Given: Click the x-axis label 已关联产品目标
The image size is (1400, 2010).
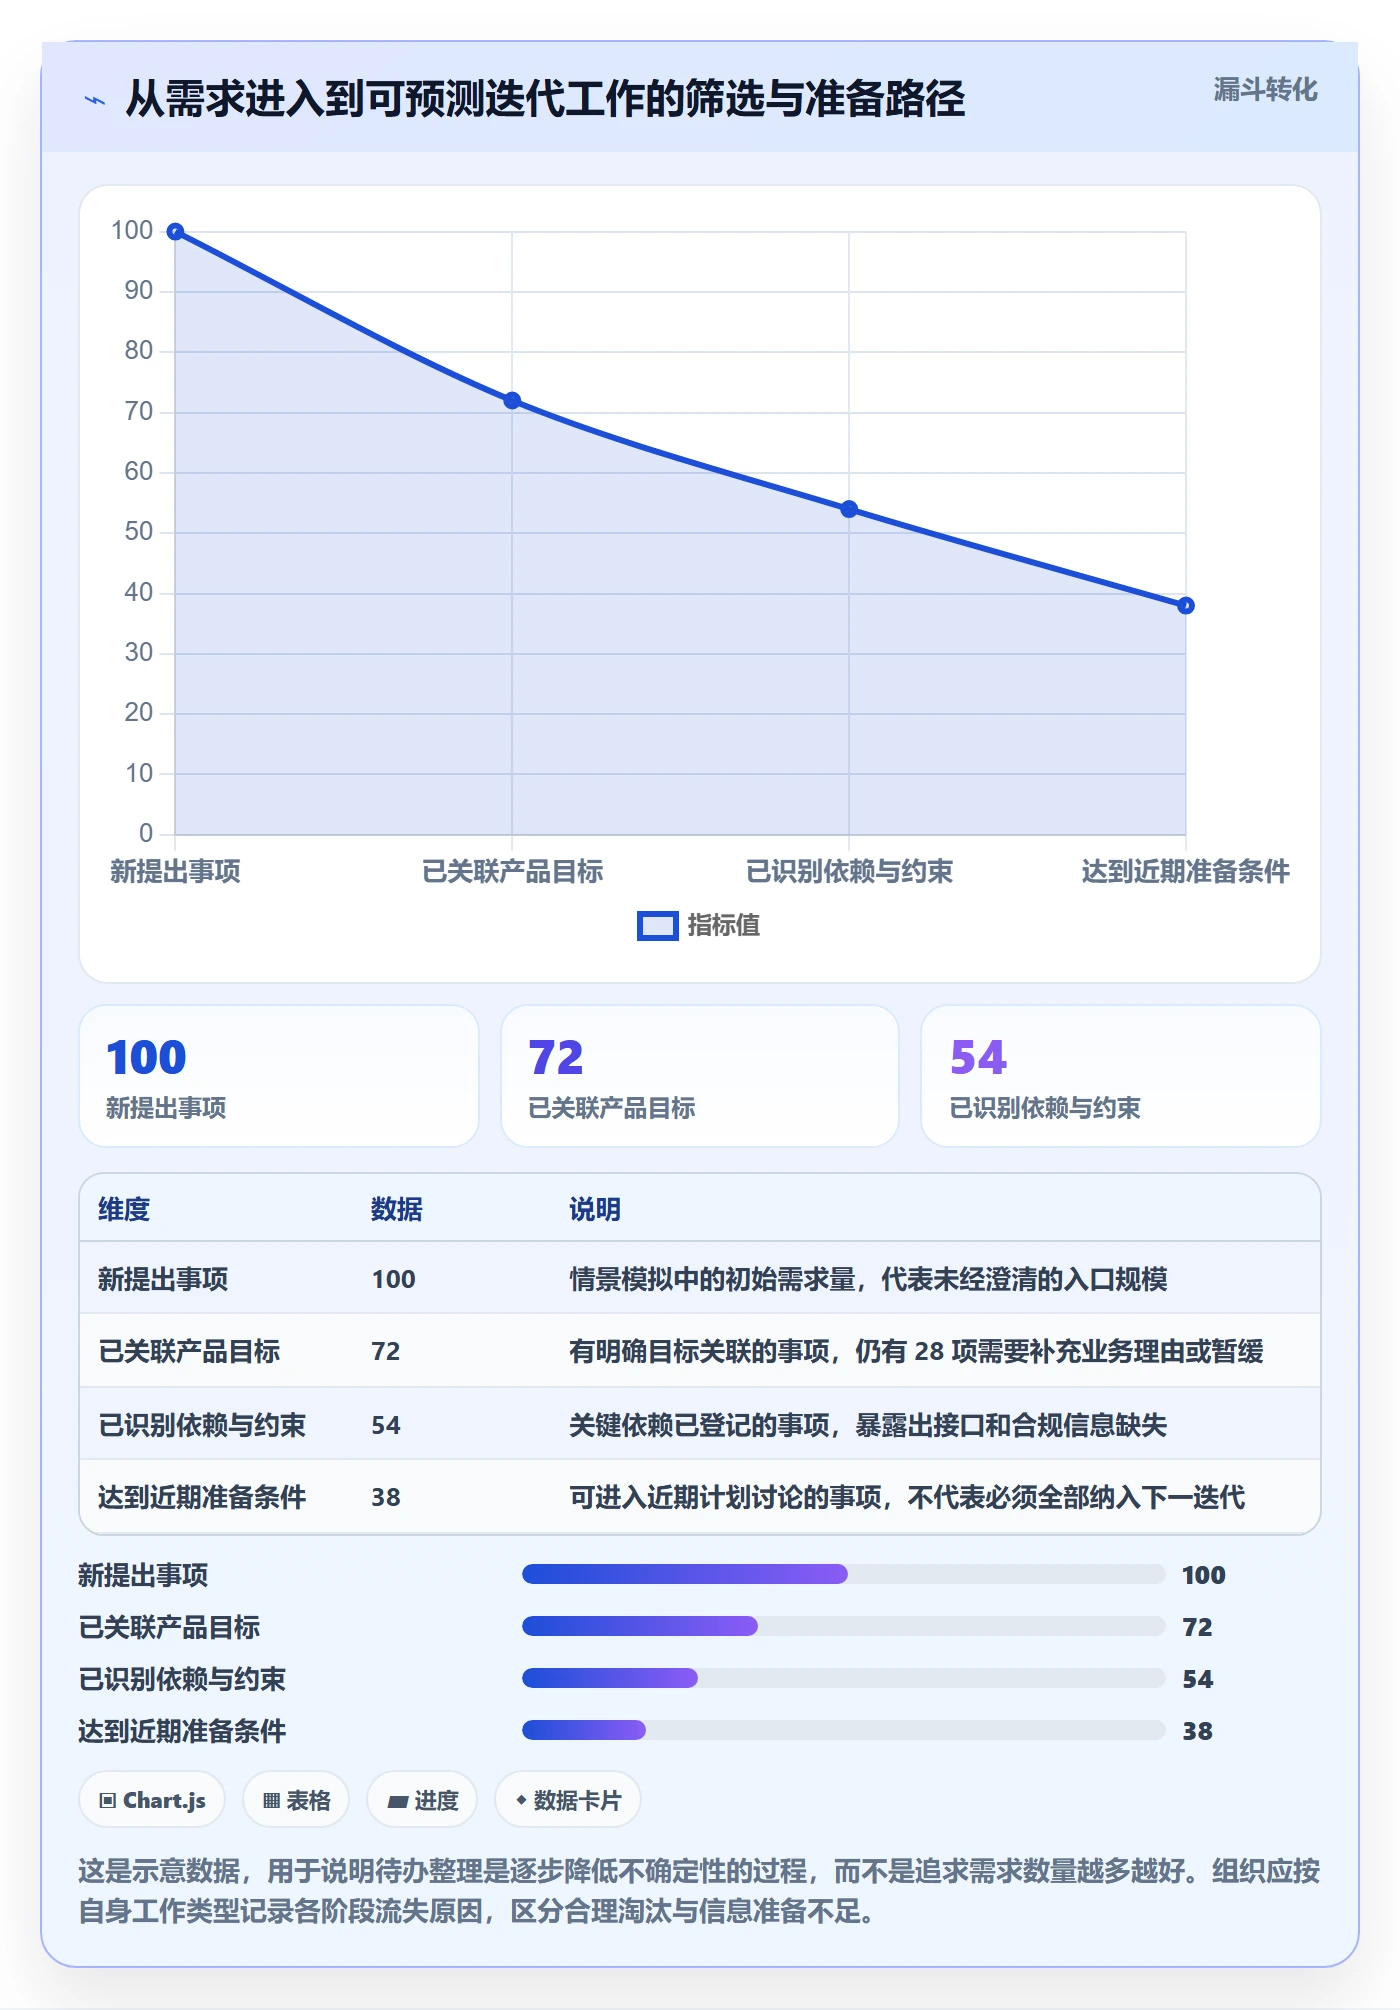Looking at the screenshot, I should pyautogui.click(x=512, y=871).
